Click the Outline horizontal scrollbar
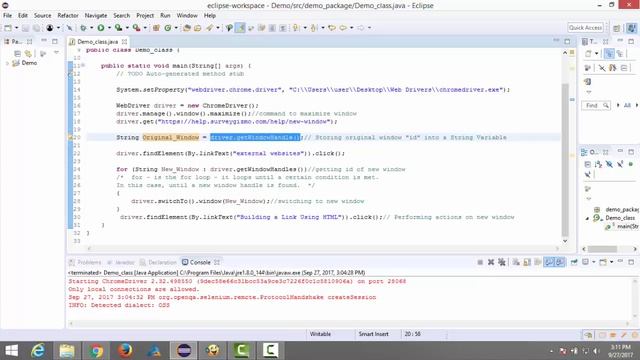The width and height of the screenshot is (640, 360). click(603, 249)
